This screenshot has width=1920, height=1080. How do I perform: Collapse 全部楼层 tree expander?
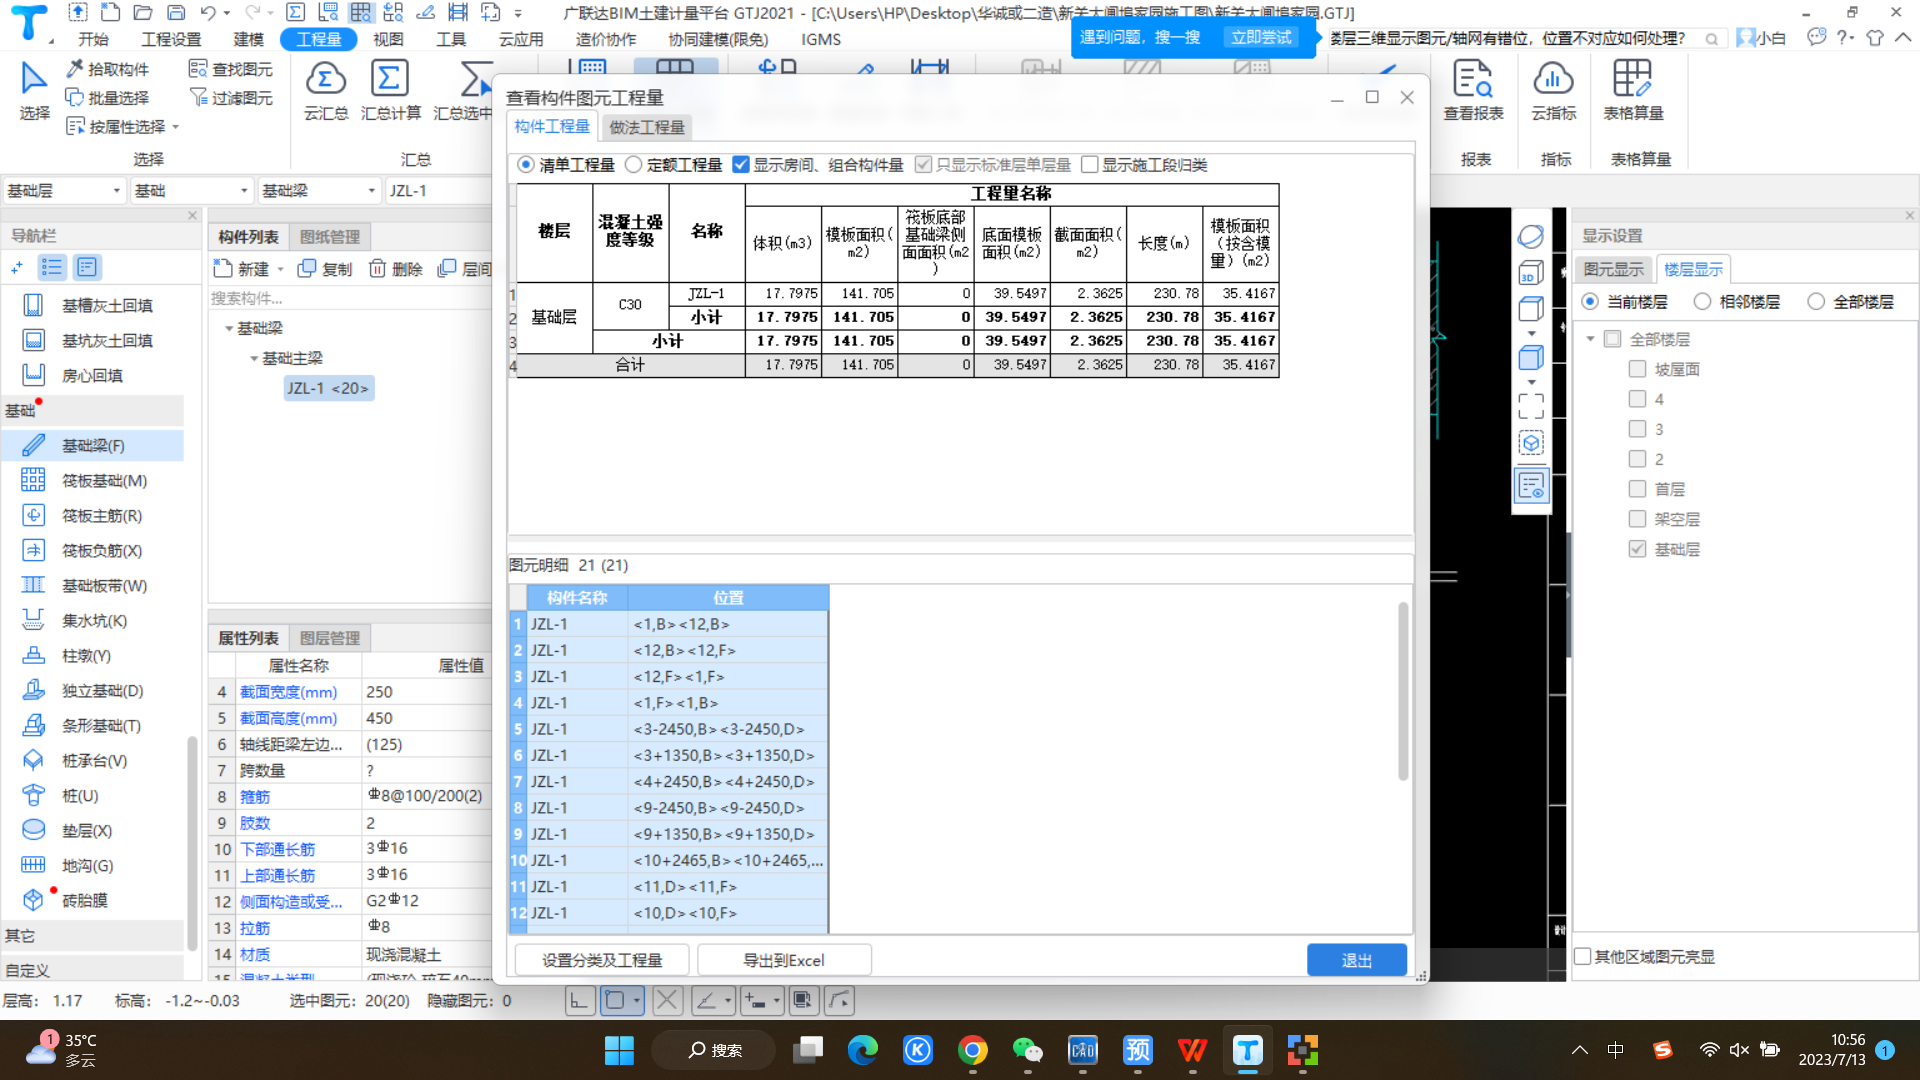pos(1590,339)
